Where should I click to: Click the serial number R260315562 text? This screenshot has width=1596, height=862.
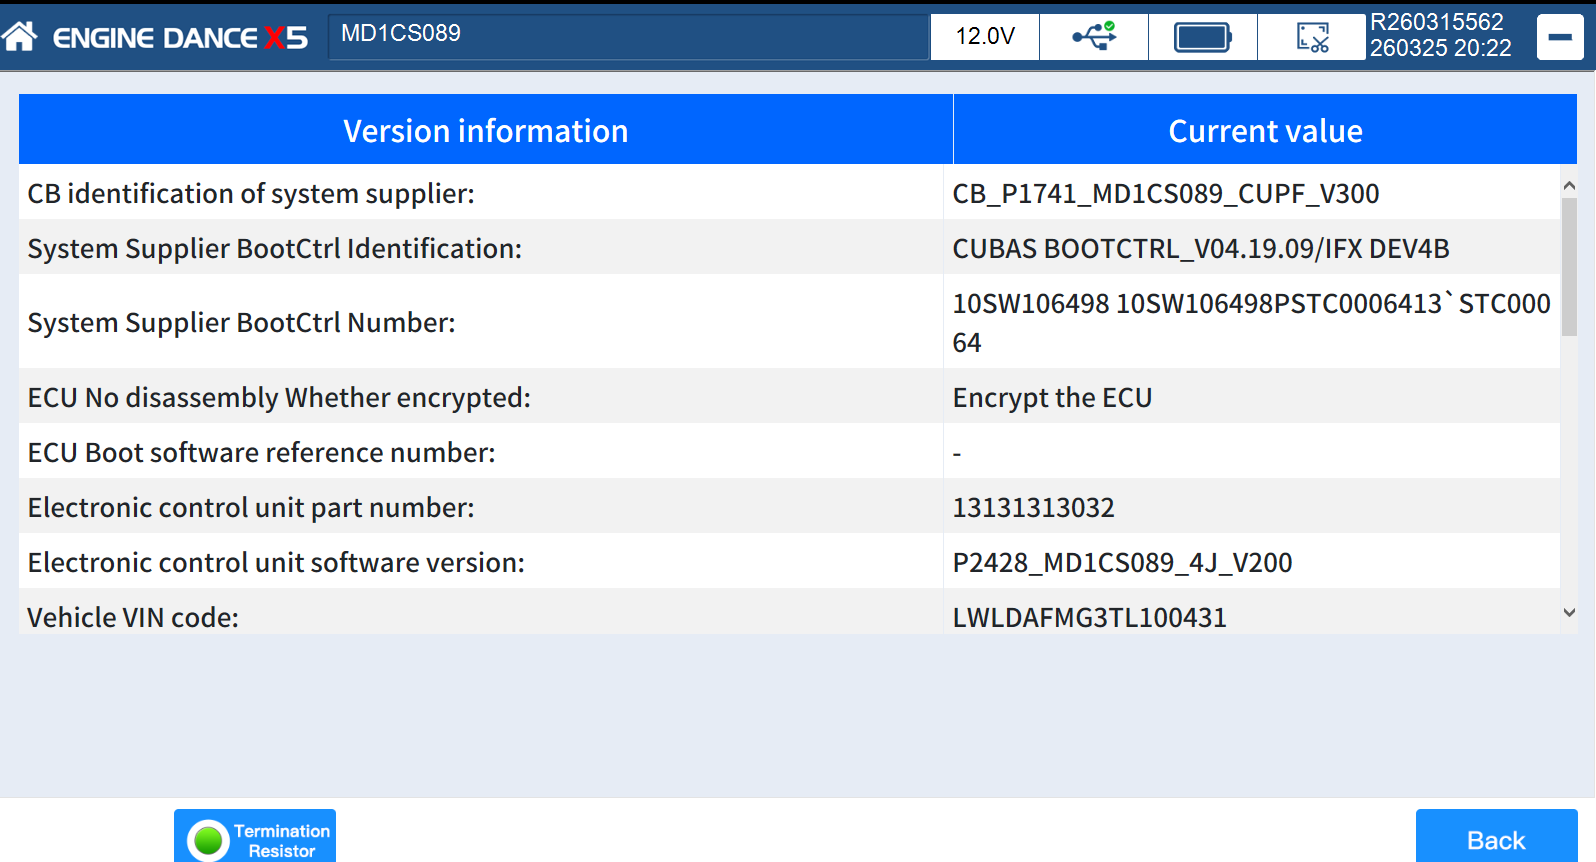coord(1436,22)
